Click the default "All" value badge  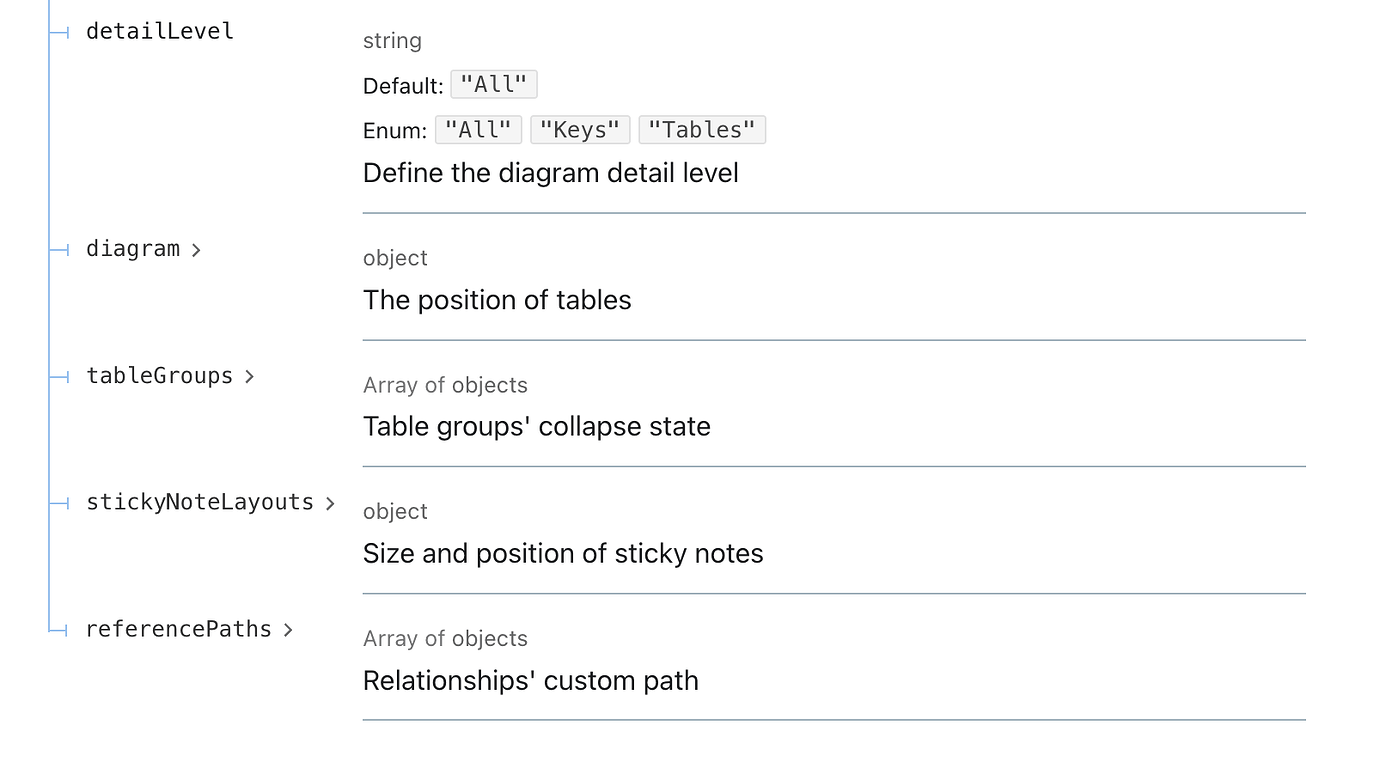pyautogui.click(x=493, y=84)
